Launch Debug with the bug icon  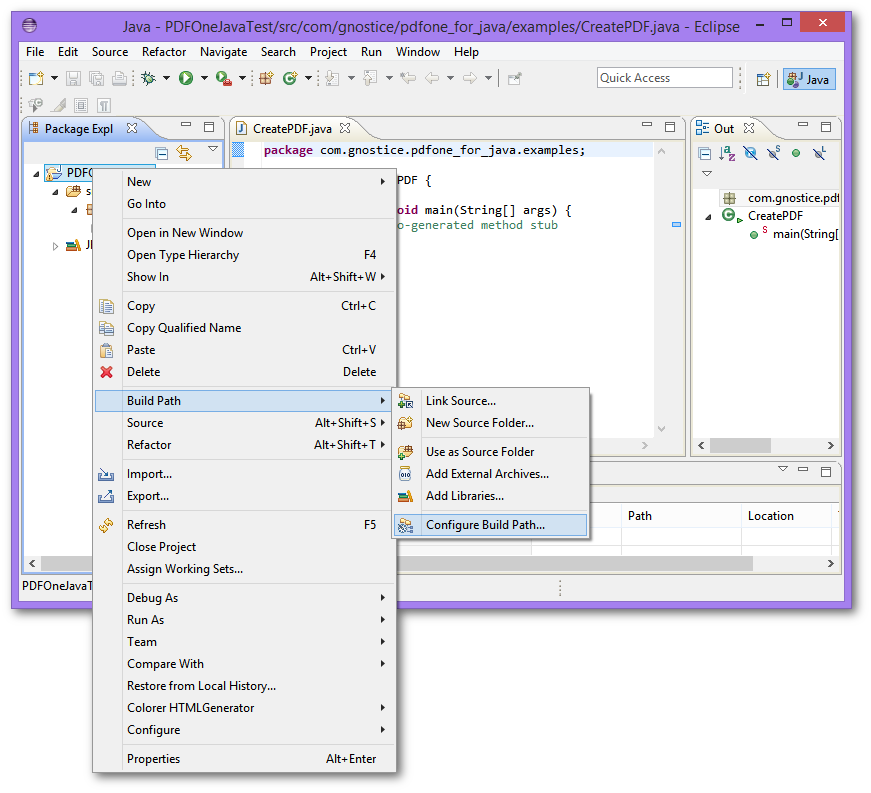click(x=148, y=78)
